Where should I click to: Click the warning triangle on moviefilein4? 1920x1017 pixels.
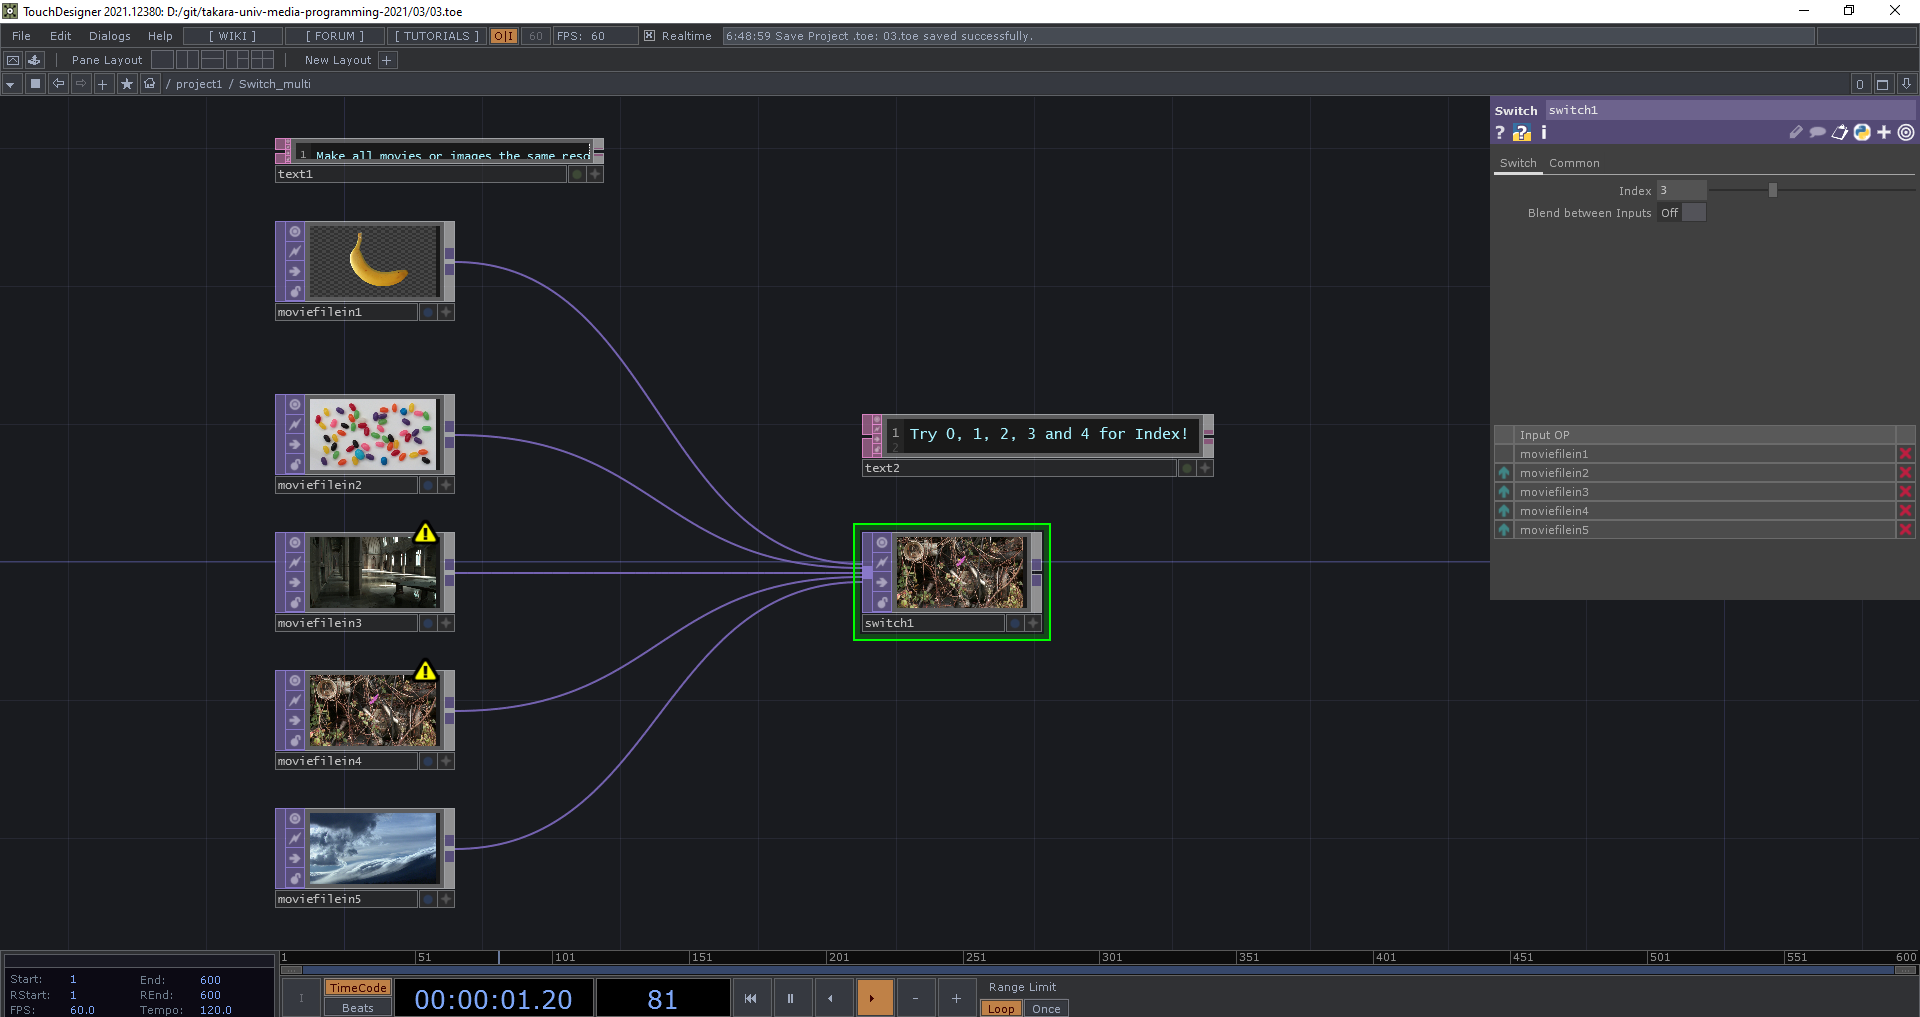[425, 671]
